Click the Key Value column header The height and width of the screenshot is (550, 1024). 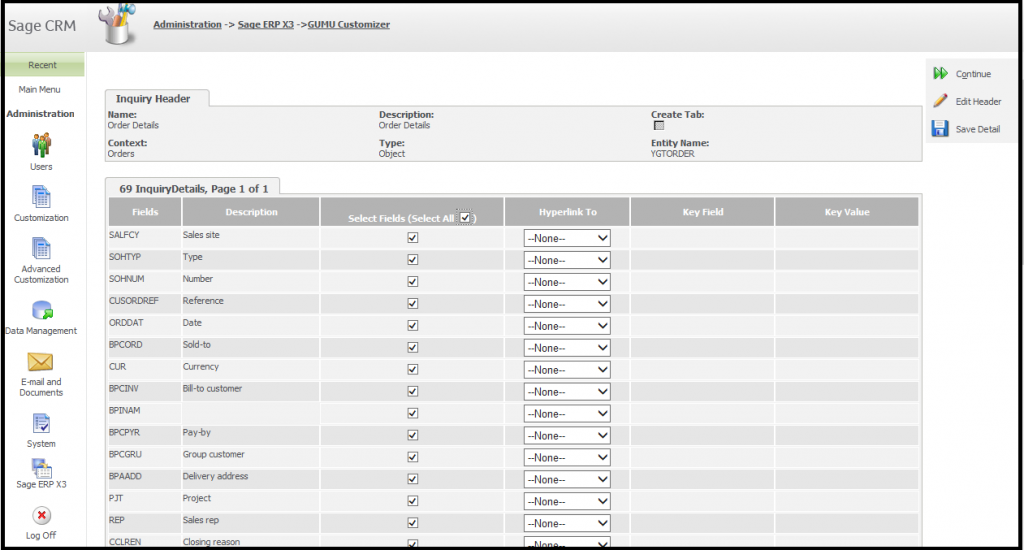pos(847,212)
